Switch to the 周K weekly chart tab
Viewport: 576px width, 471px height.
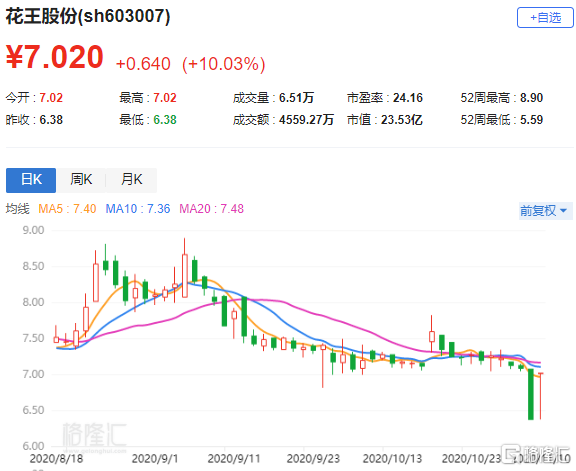pyautogui.click(x=81, y=180)
